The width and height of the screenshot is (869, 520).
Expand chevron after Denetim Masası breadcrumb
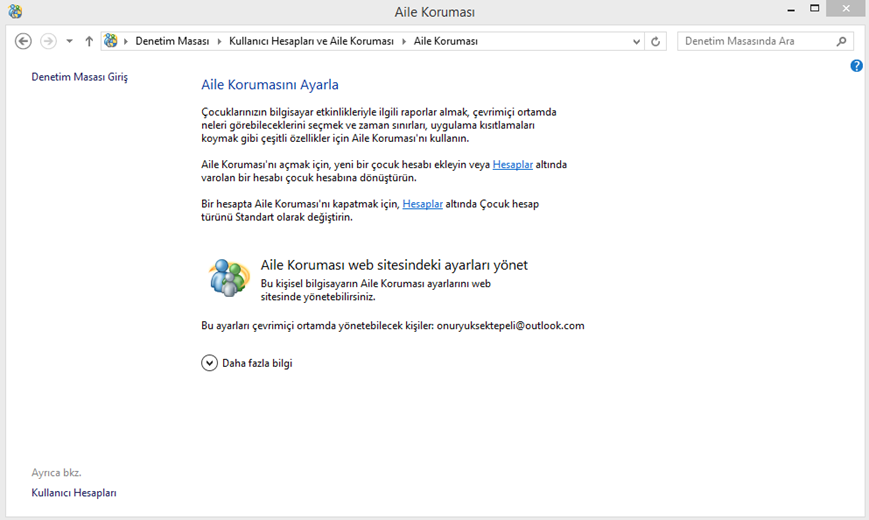pyautogui.click(x=219, y=42)
